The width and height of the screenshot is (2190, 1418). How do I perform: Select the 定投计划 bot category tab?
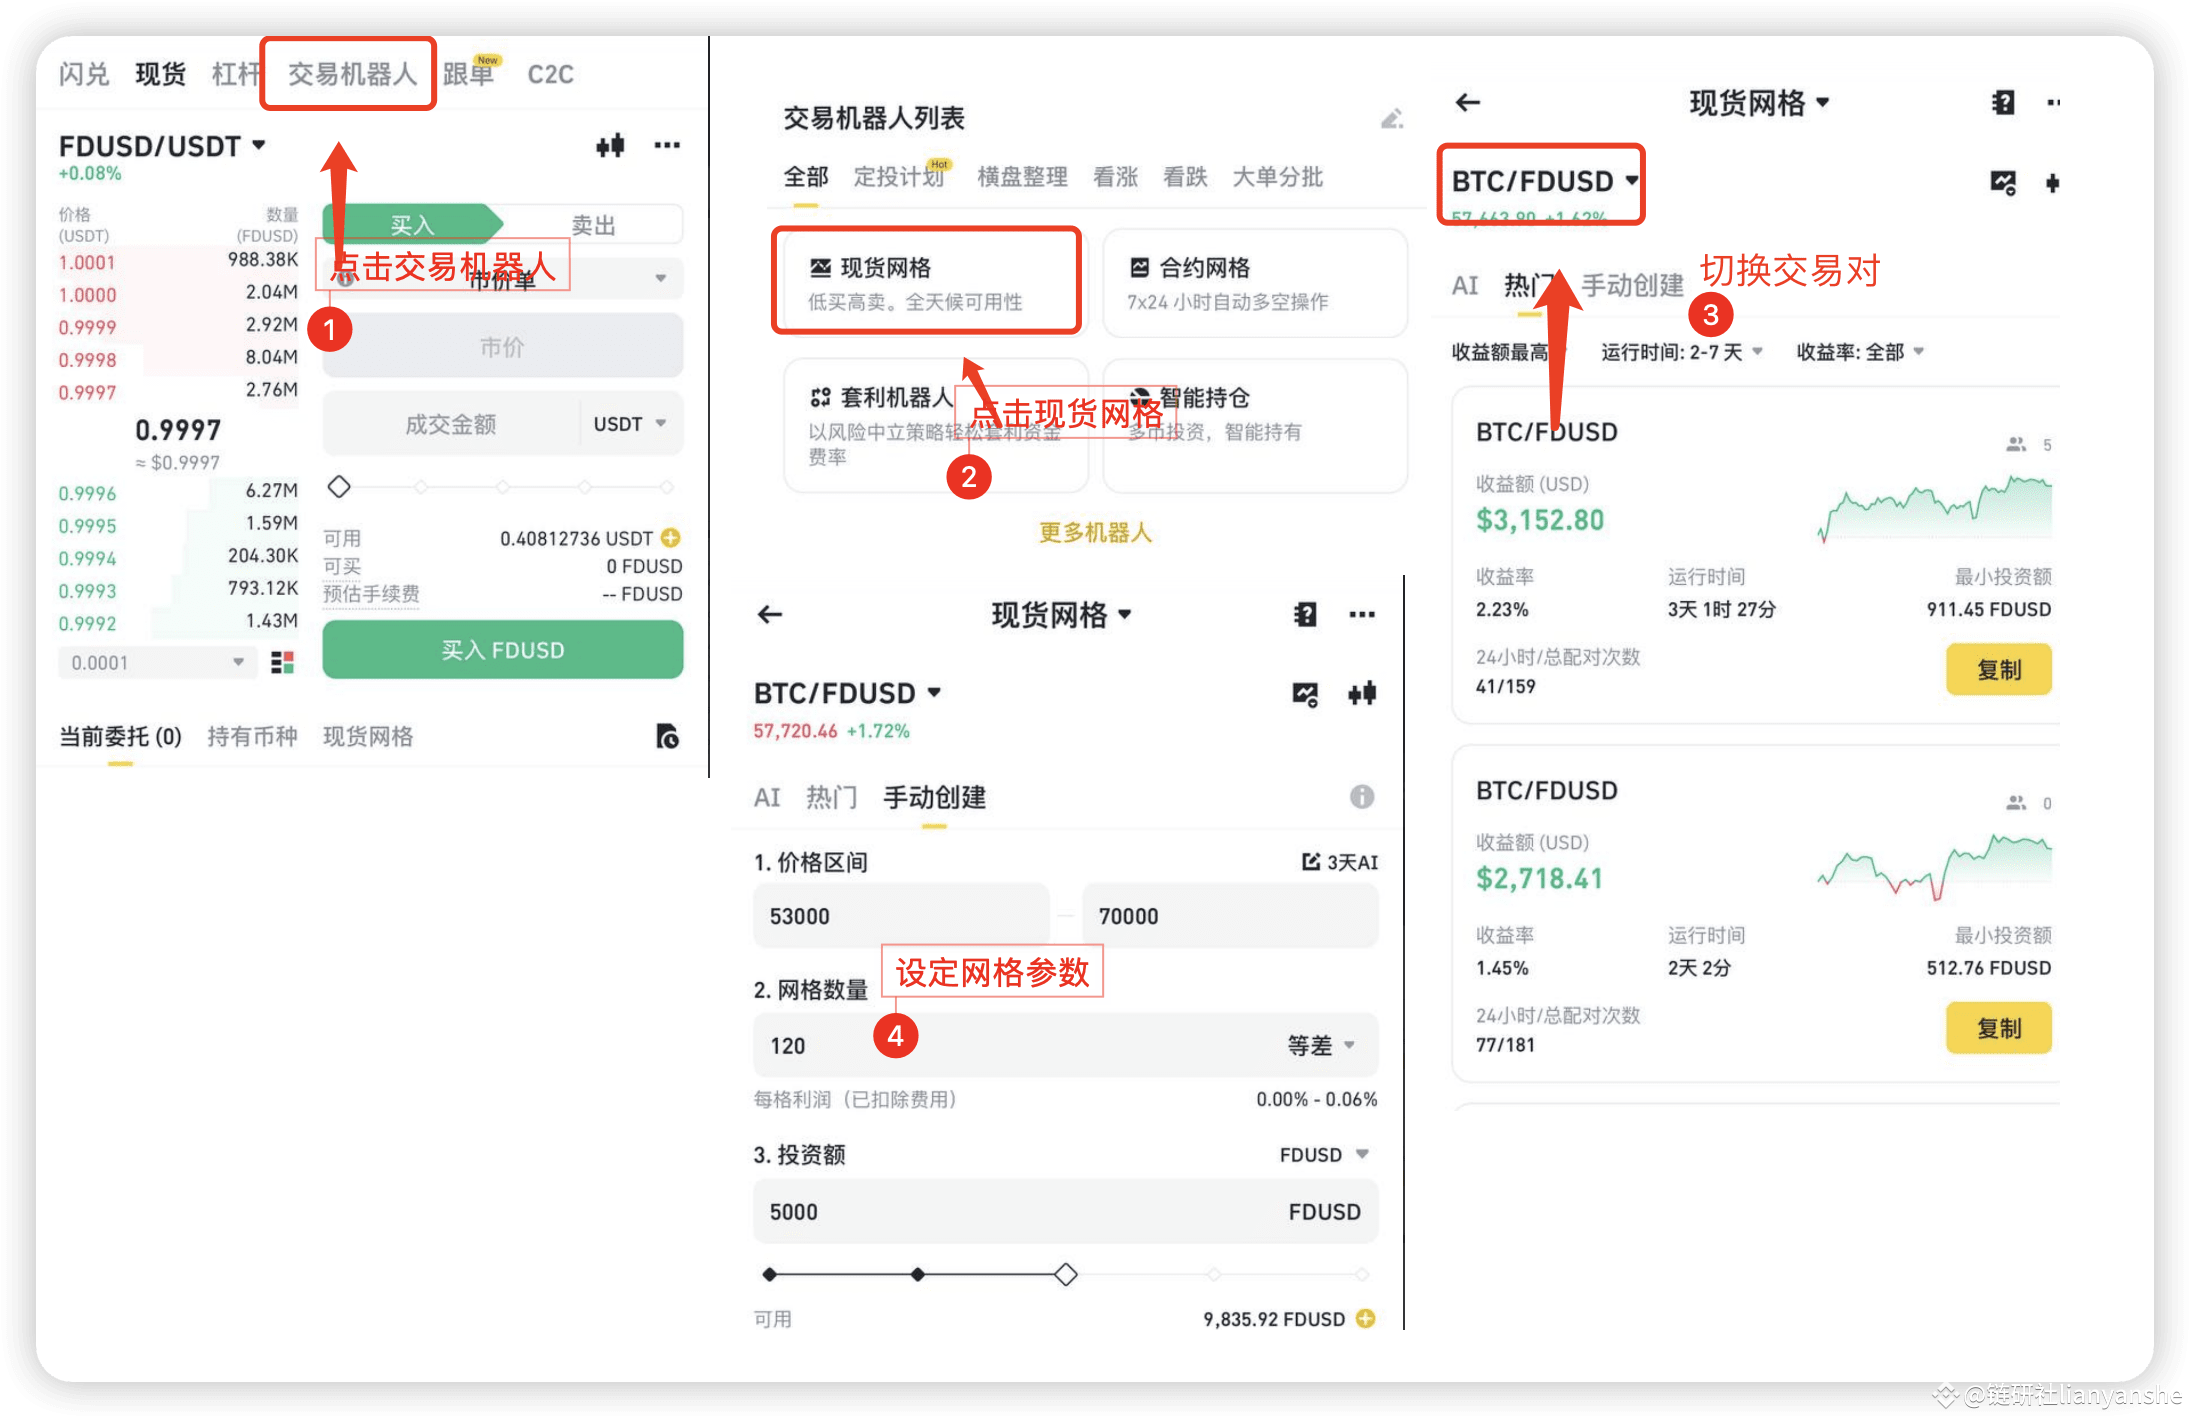[897, 177]
